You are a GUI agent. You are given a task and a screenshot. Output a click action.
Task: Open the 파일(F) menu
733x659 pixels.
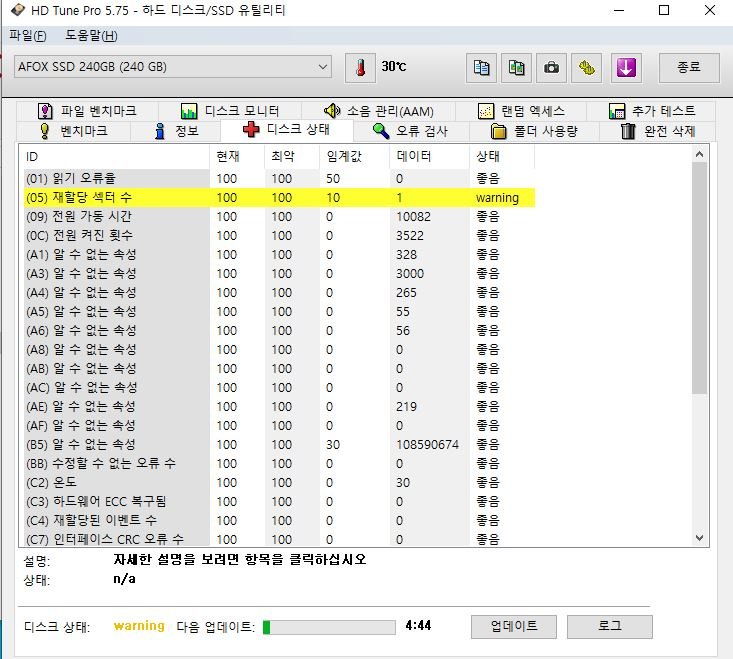(27, 36)
